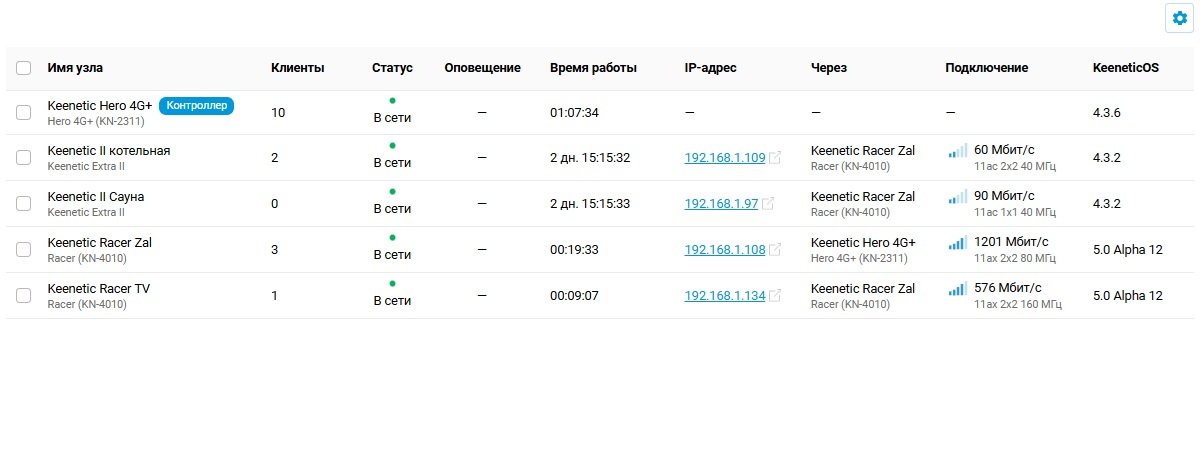
Task: Click green status dot for Keenetic II Сауна
Action: tap(392, 192)
